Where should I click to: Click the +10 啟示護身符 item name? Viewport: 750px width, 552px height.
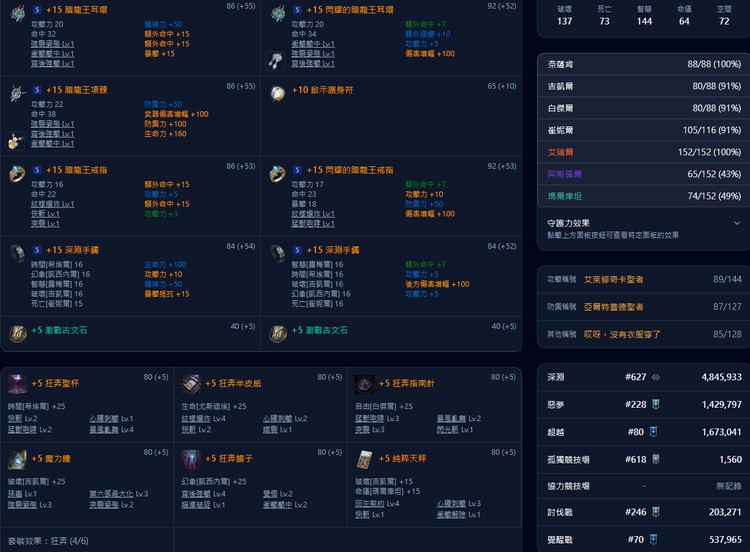click(322, 90)
